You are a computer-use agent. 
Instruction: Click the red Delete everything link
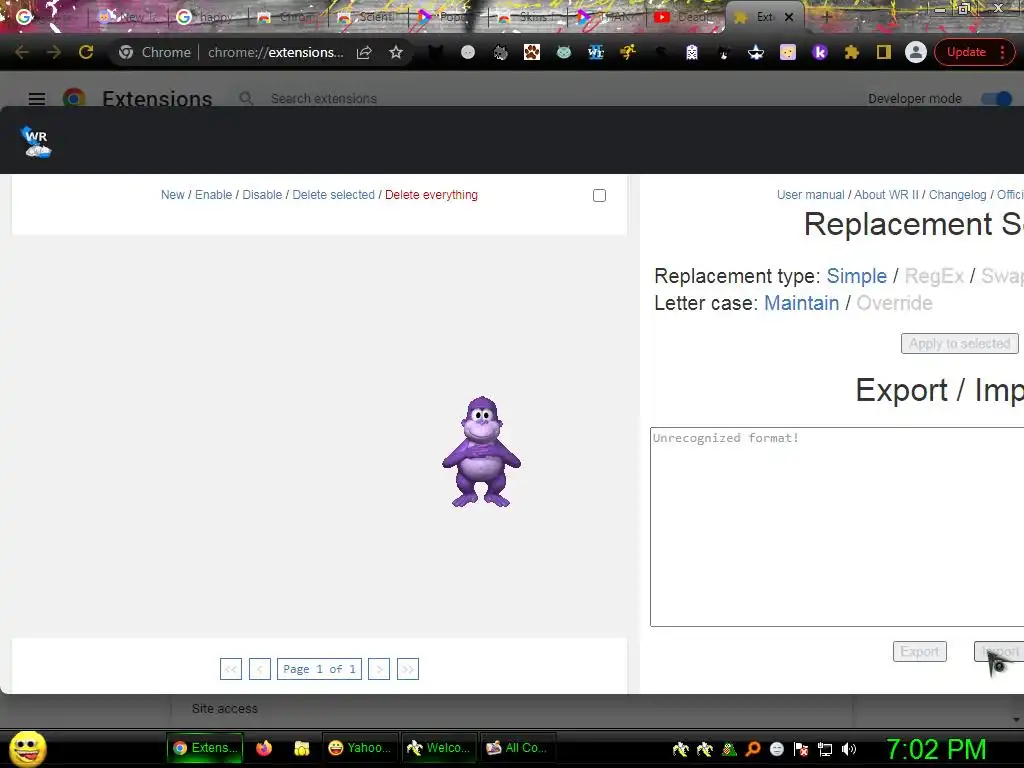(x=431, y=195)
